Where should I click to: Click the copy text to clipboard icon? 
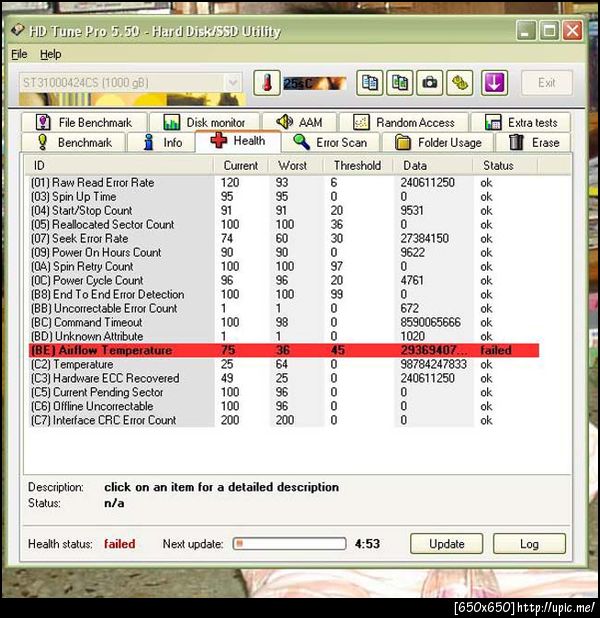pyautogui.click(x=369, y=83)
